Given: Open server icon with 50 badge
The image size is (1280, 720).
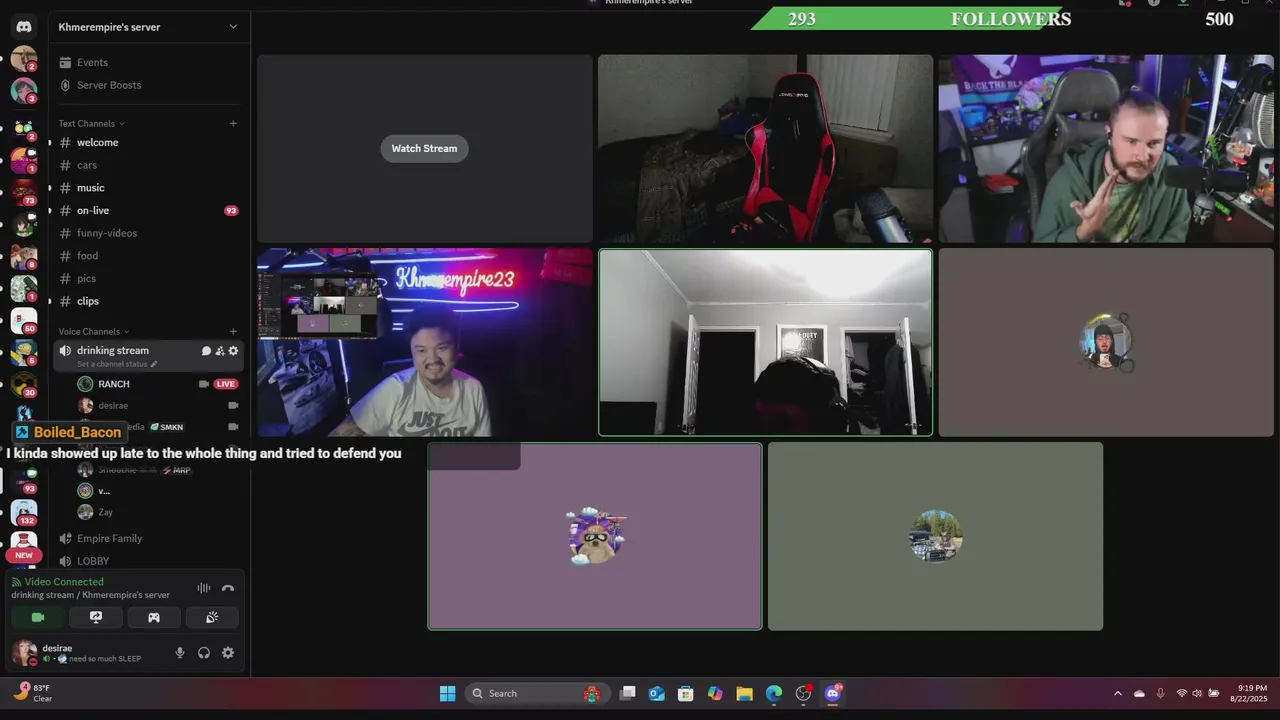Looking at the screenshot, I should (24, 320).
